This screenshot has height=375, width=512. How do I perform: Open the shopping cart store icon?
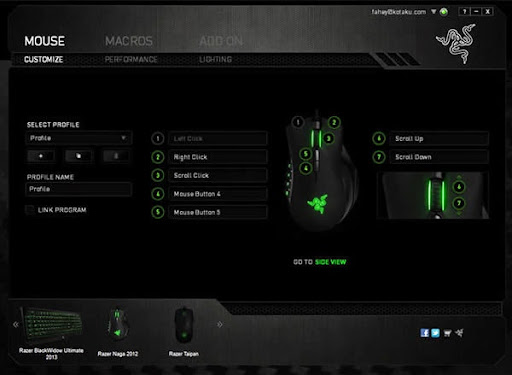[448, 333]
